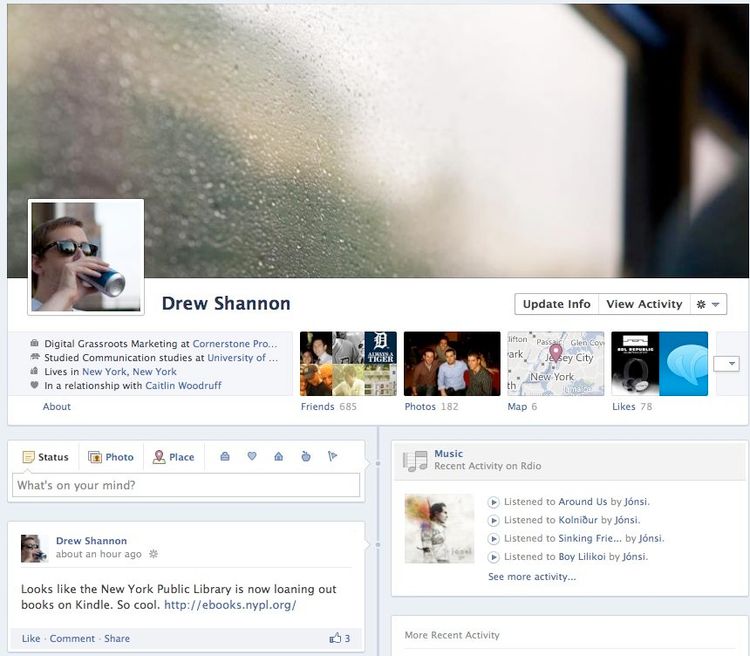Screen dimensions: 750x656
Task: Click the What's on your mind field
Action: point(186,485)
